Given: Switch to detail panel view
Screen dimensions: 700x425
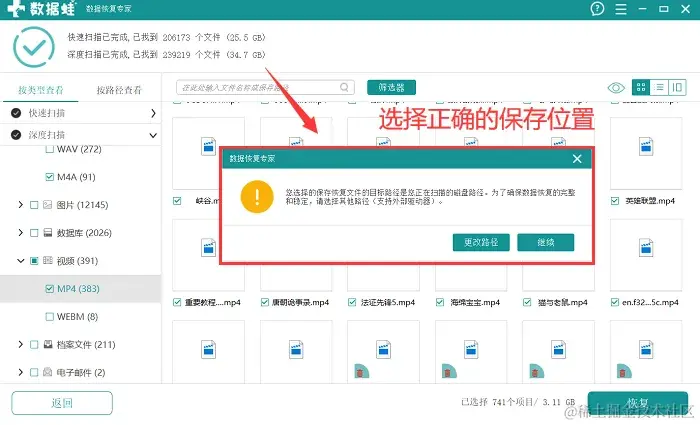Looking at the screenshot, I should [677, 88].
